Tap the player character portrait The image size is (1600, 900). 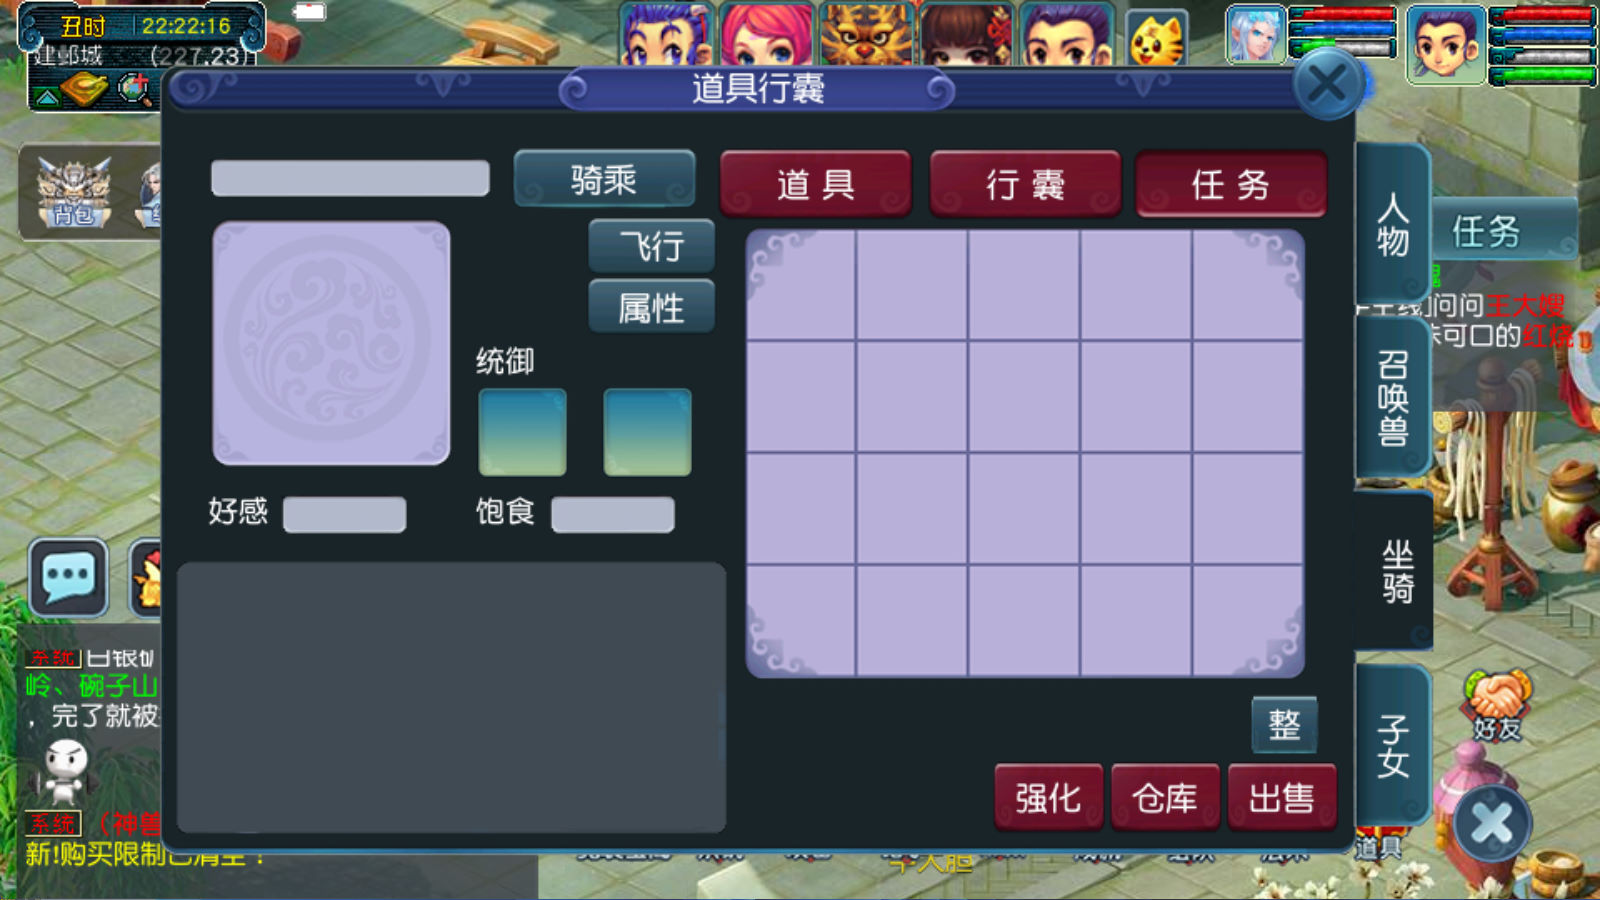[x=1445, y=44]
